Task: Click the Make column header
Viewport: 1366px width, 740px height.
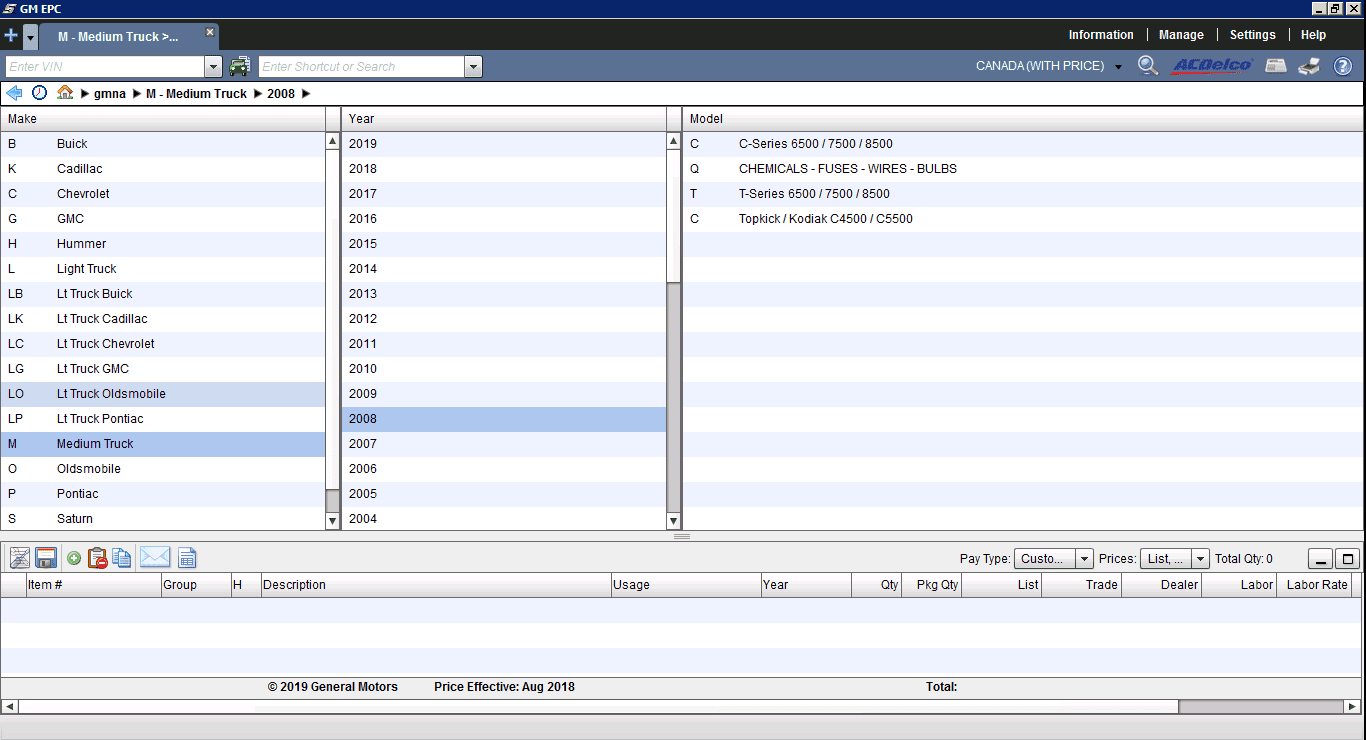Action: pyautogui.click(x=163, y=119)
